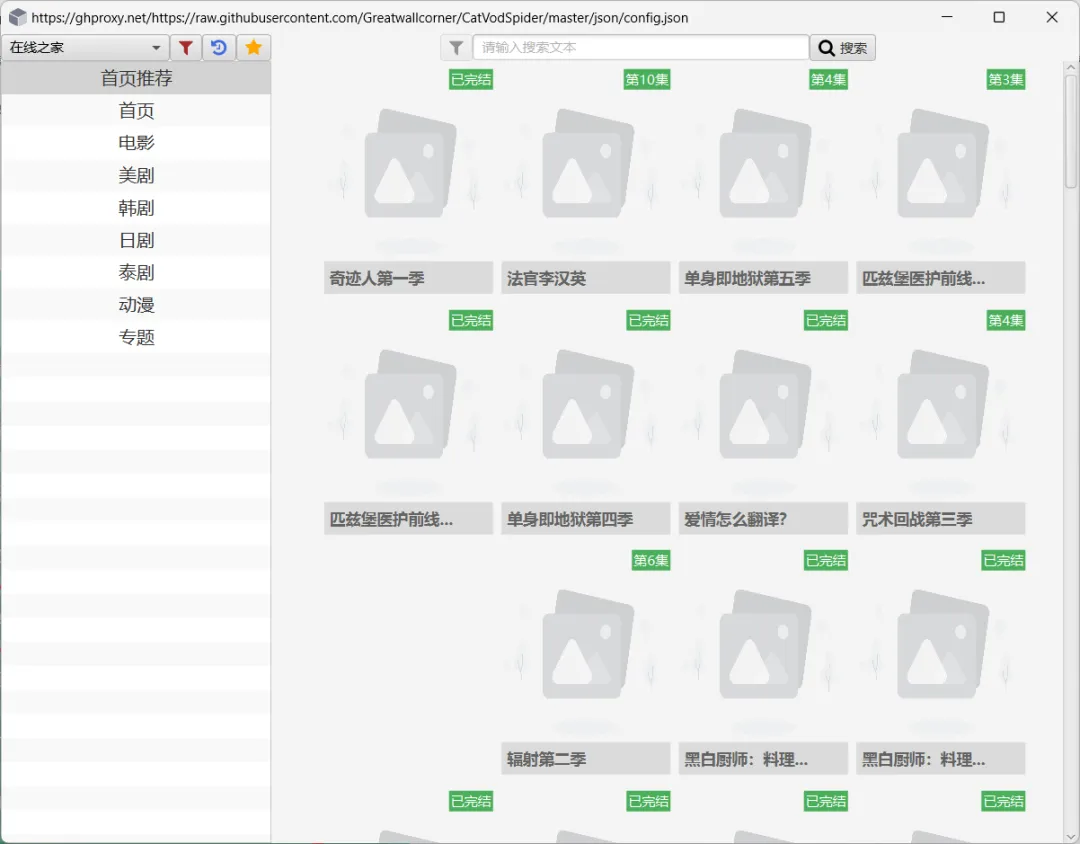The height and width of the screenshot is (844, 1080).
Task: Open the blue history clock icon
Action: [x=219, y=48]
